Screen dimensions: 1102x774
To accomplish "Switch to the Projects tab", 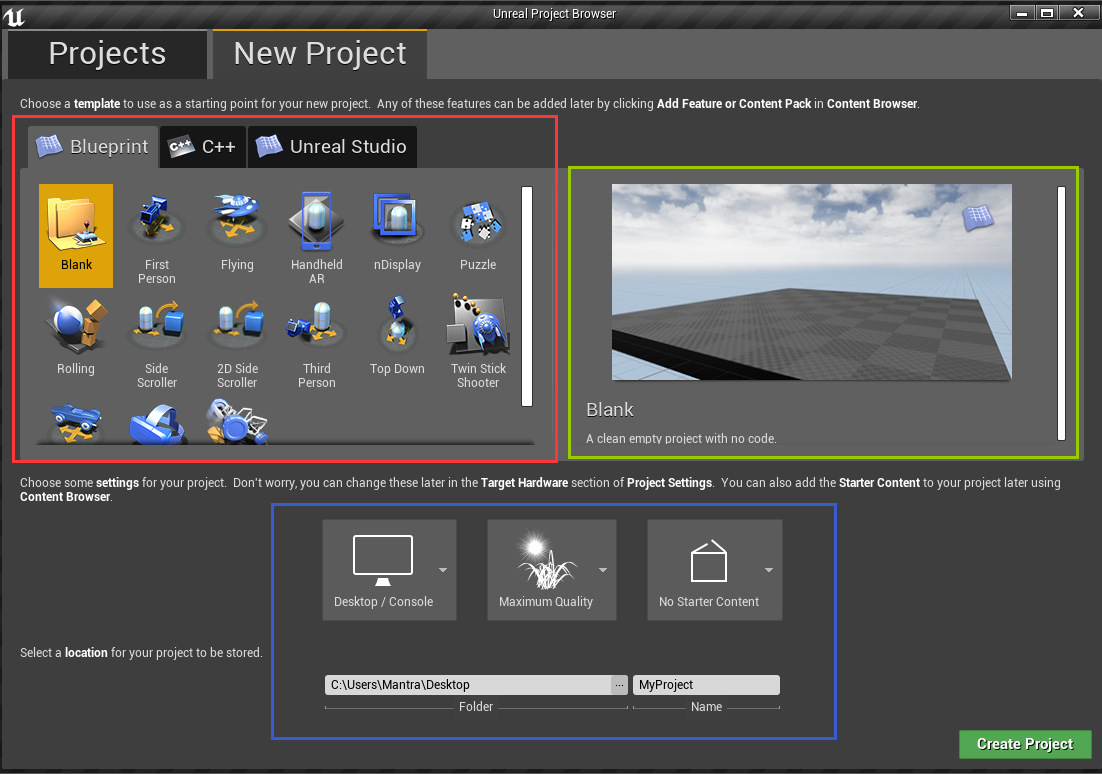I will pos(108,54).
